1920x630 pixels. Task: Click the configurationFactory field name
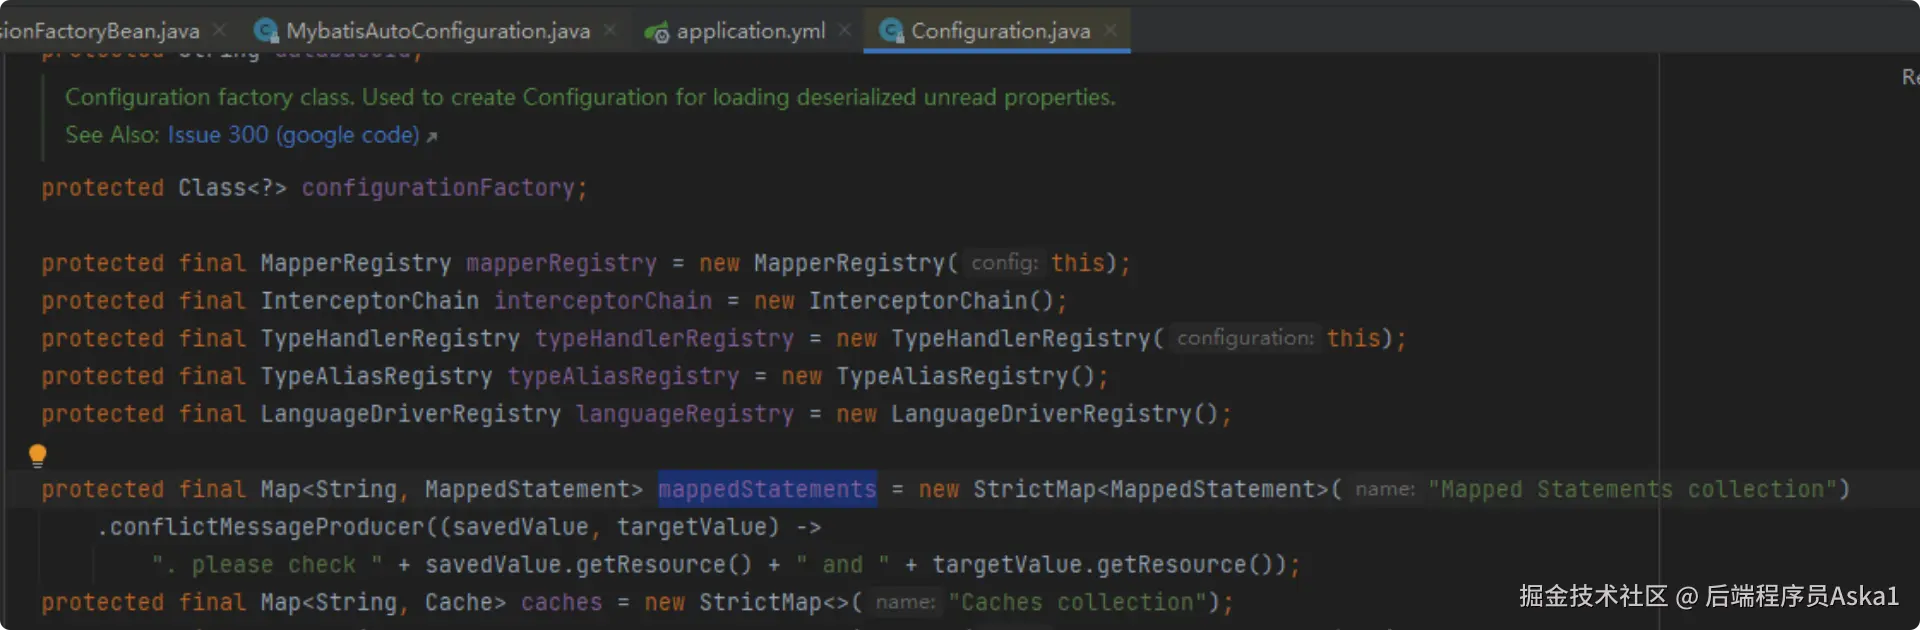pyautogui.click(x=438, y=188)
